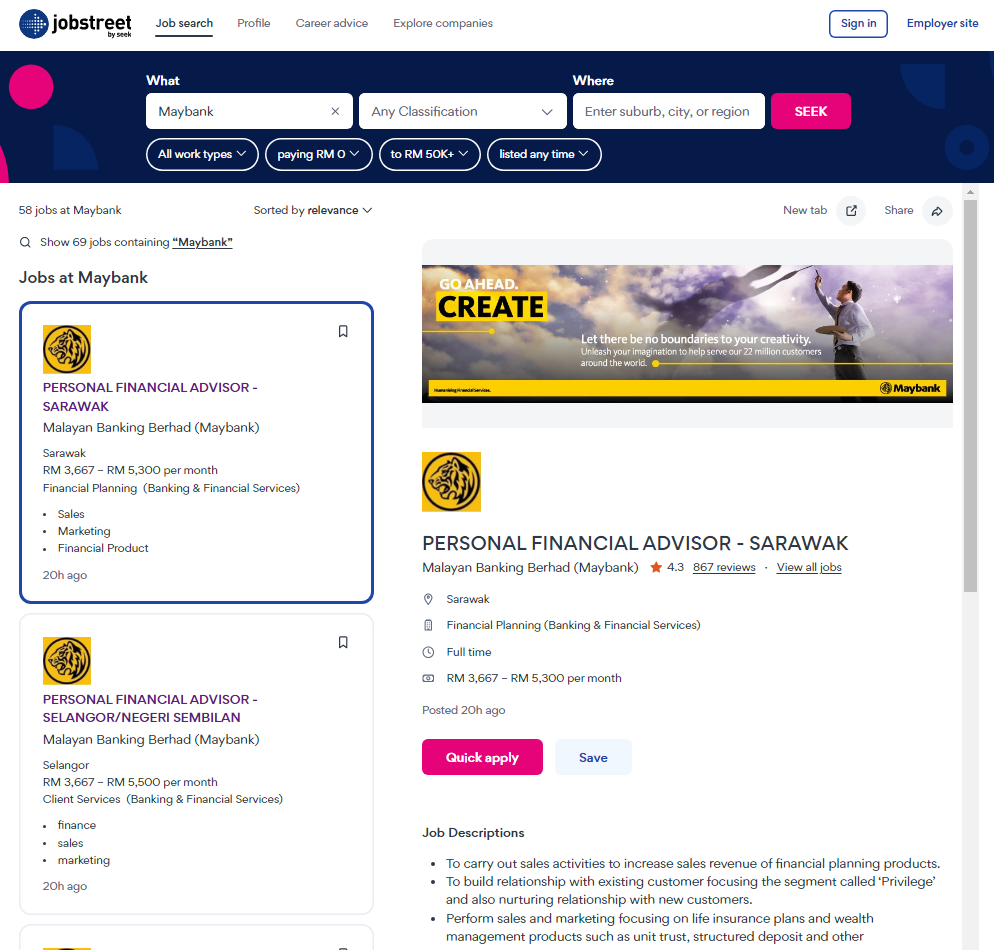Click Malayan Banking Berhad in Selangor card
The image size is (994, 950).
[151, 740]
